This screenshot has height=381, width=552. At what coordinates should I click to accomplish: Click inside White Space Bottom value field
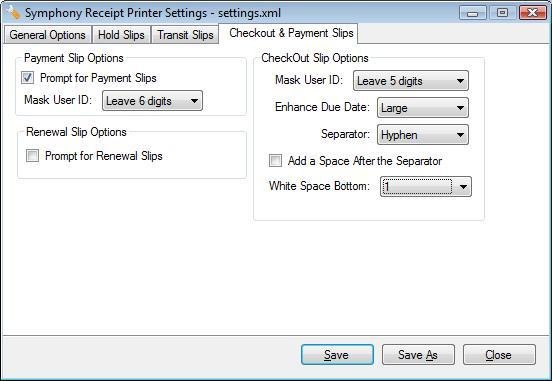[418, 187]
